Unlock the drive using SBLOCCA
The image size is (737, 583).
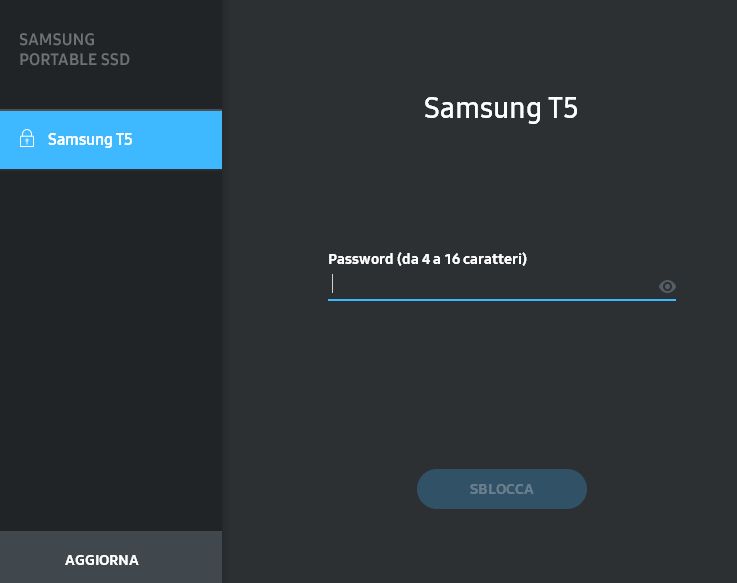point(502,489)
